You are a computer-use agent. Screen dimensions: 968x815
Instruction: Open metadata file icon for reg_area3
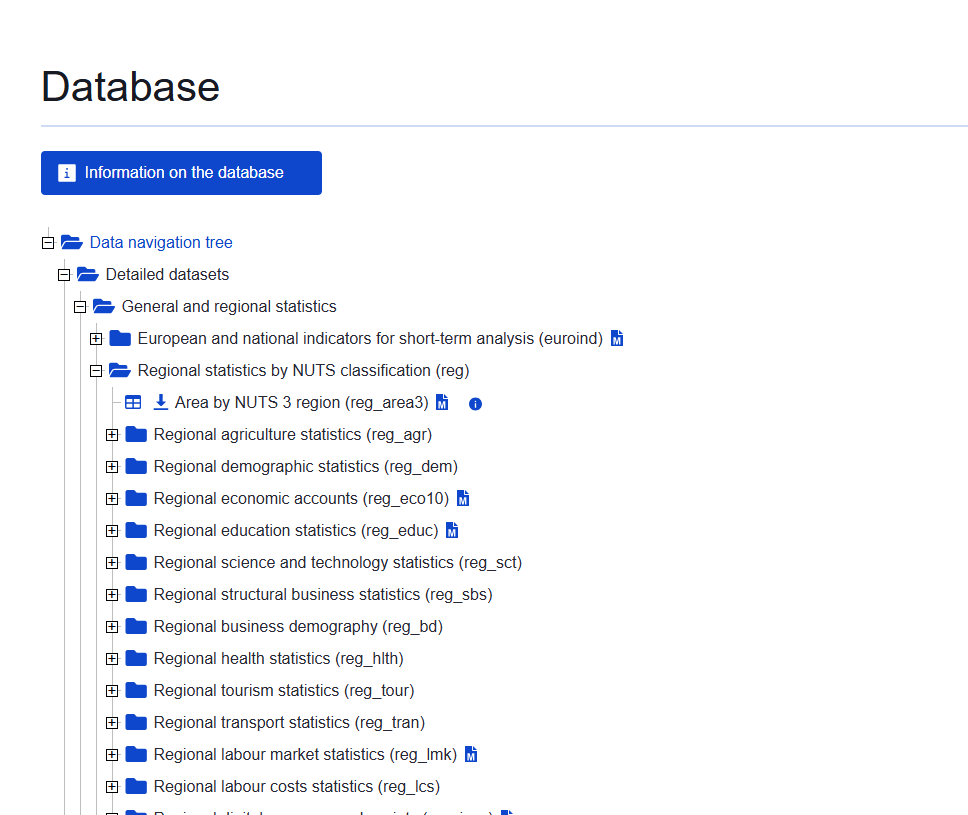[x=442, y=403]
